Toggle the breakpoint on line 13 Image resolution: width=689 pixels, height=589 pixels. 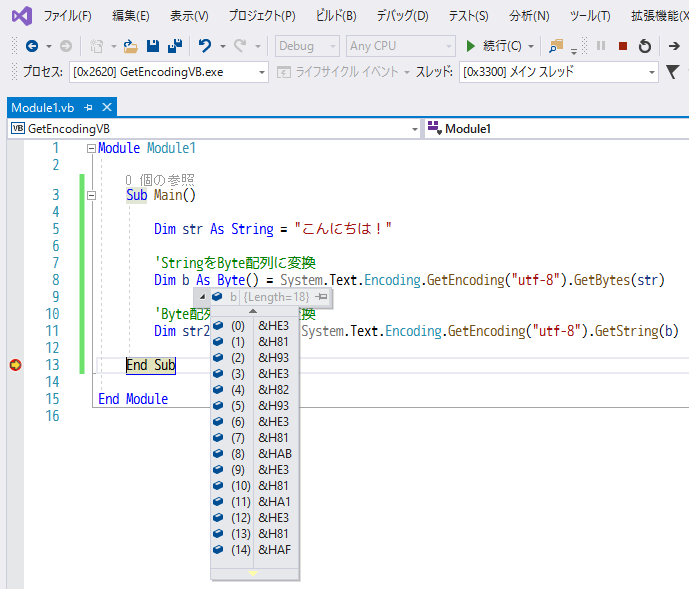pos(15,365)
